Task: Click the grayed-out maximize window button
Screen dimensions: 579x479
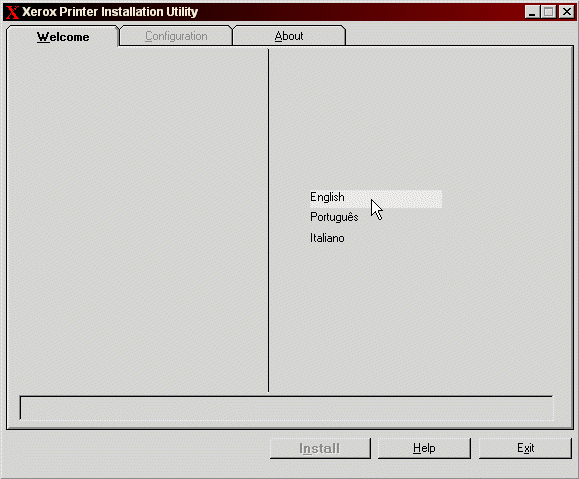Action: pyautogui.click(x=549, y=12)
